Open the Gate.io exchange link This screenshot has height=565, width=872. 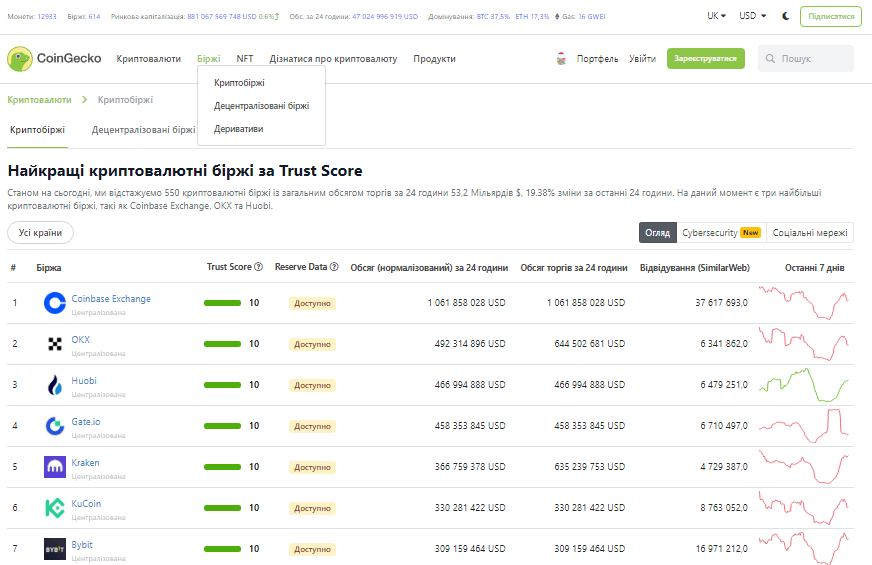coord(86,422)
